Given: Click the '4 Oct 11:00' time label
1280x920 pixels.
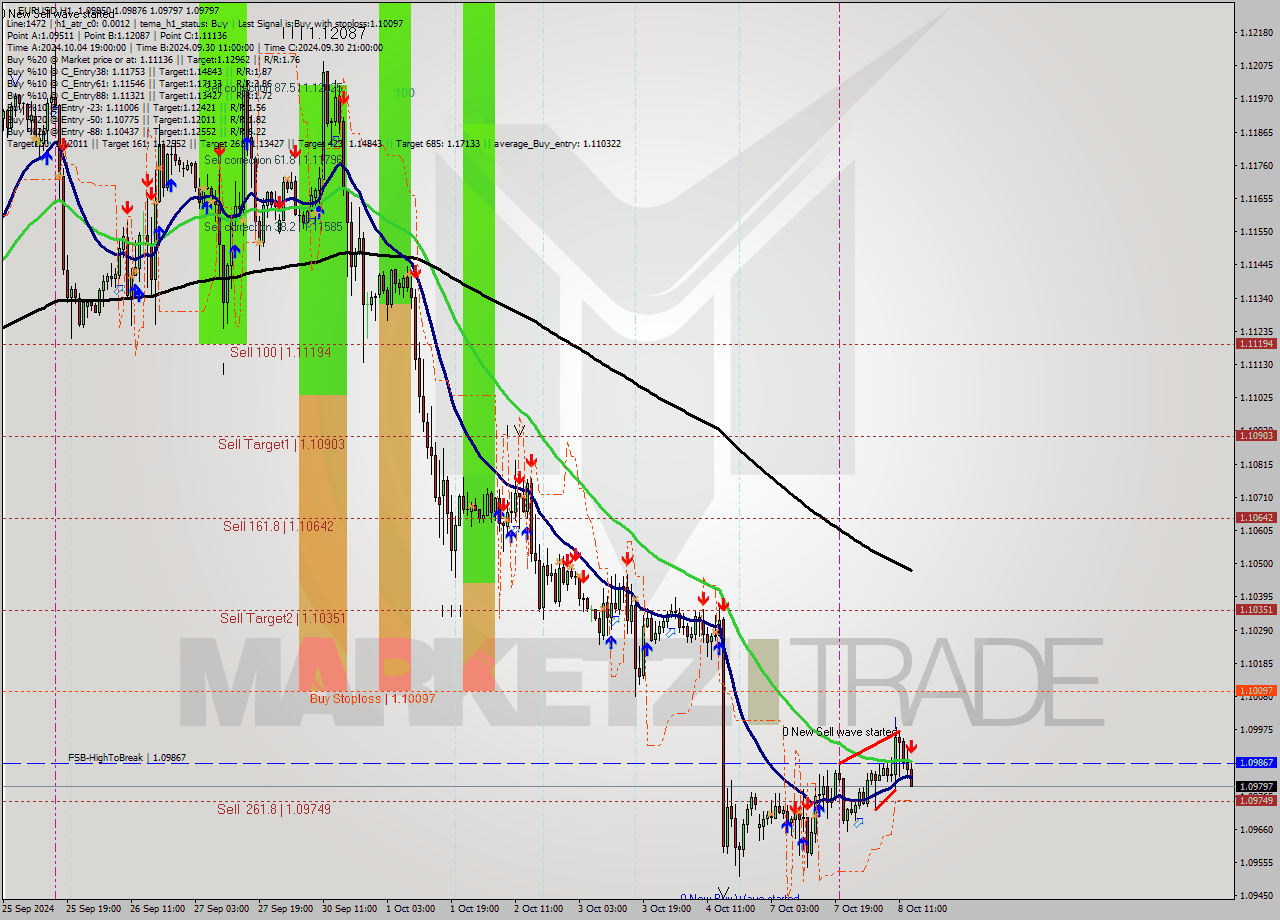Looking at the screenshot, I should pos(731,909).
